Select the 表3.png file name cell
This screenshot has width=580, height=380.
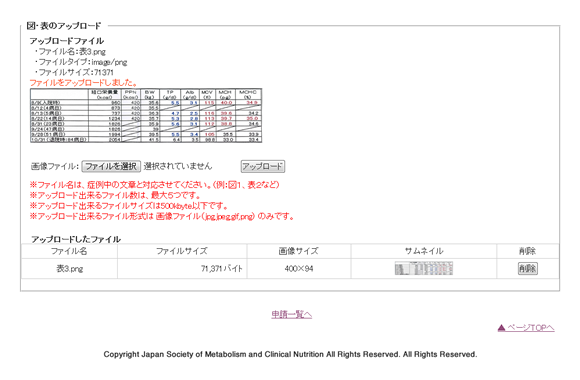coord(70,268)
